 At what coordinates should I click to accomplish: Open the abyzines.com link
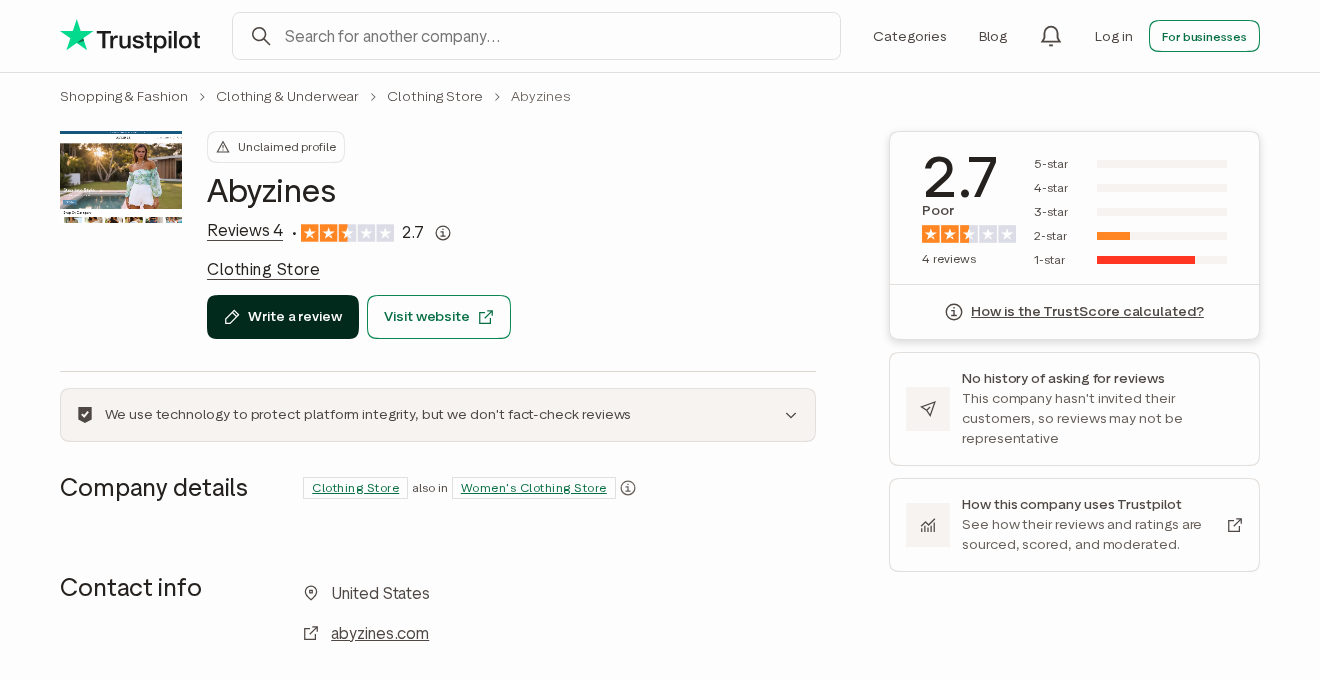click(x=380, y=633)
